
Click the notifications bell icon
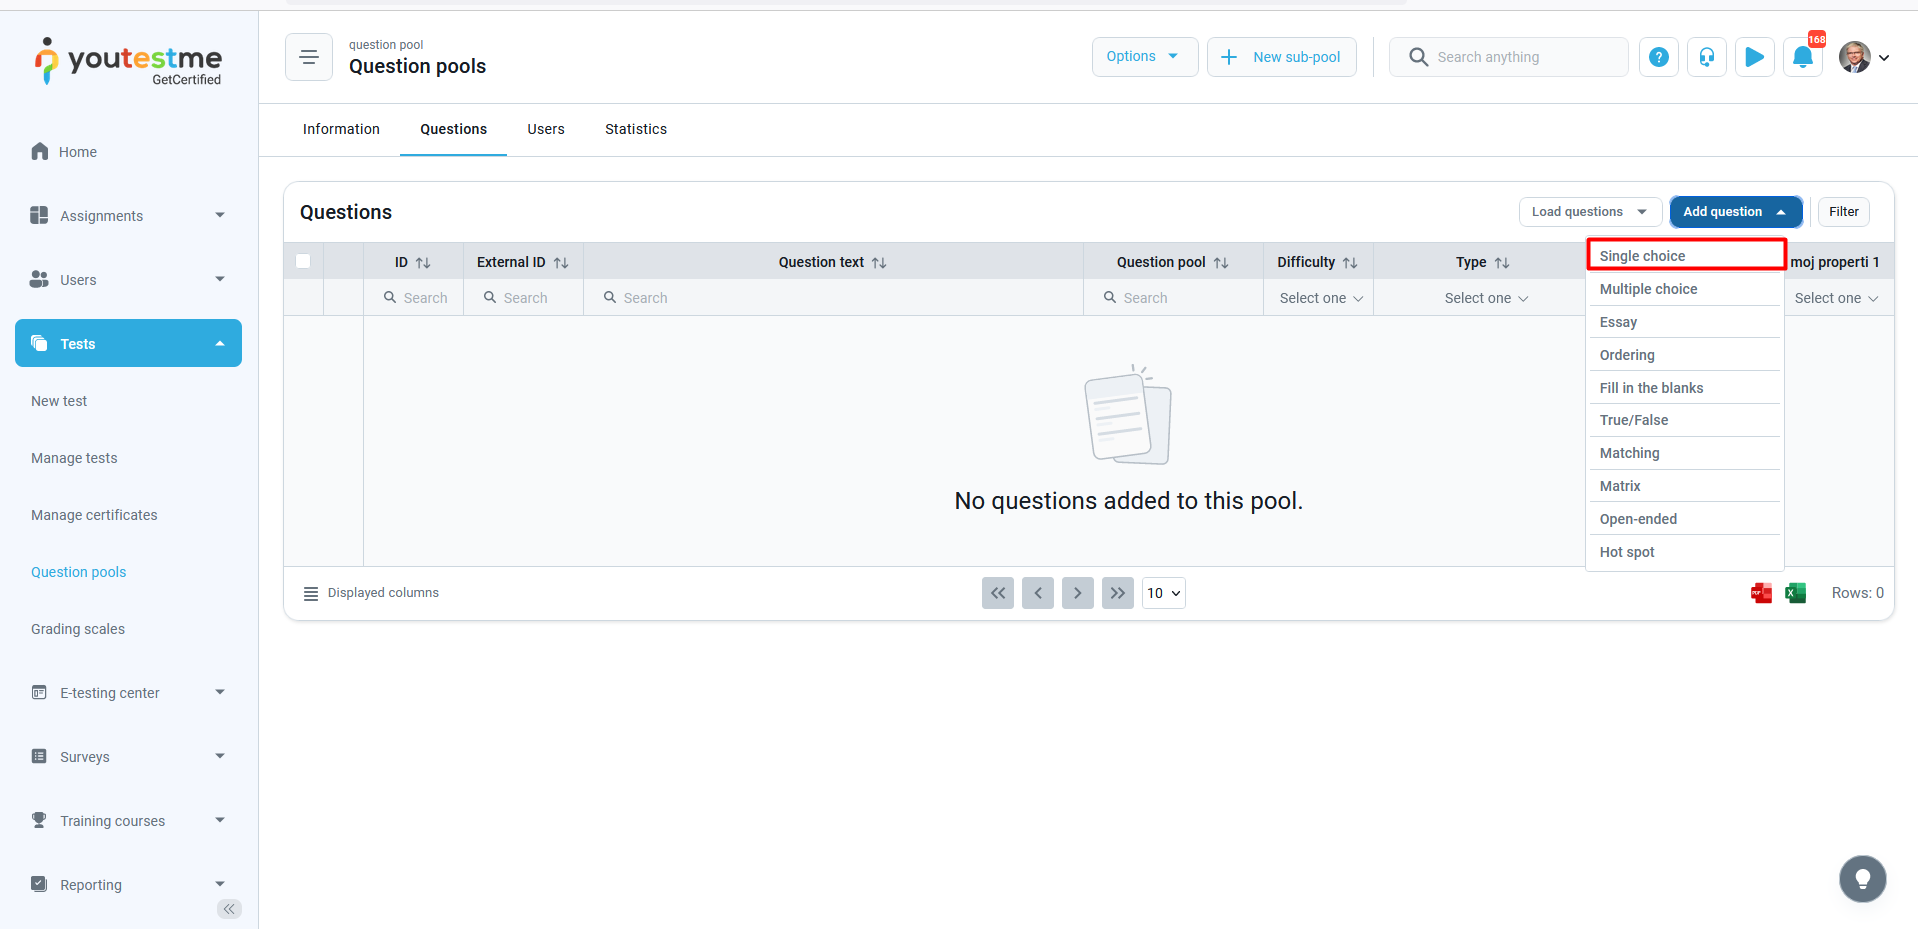(1802, 57)
